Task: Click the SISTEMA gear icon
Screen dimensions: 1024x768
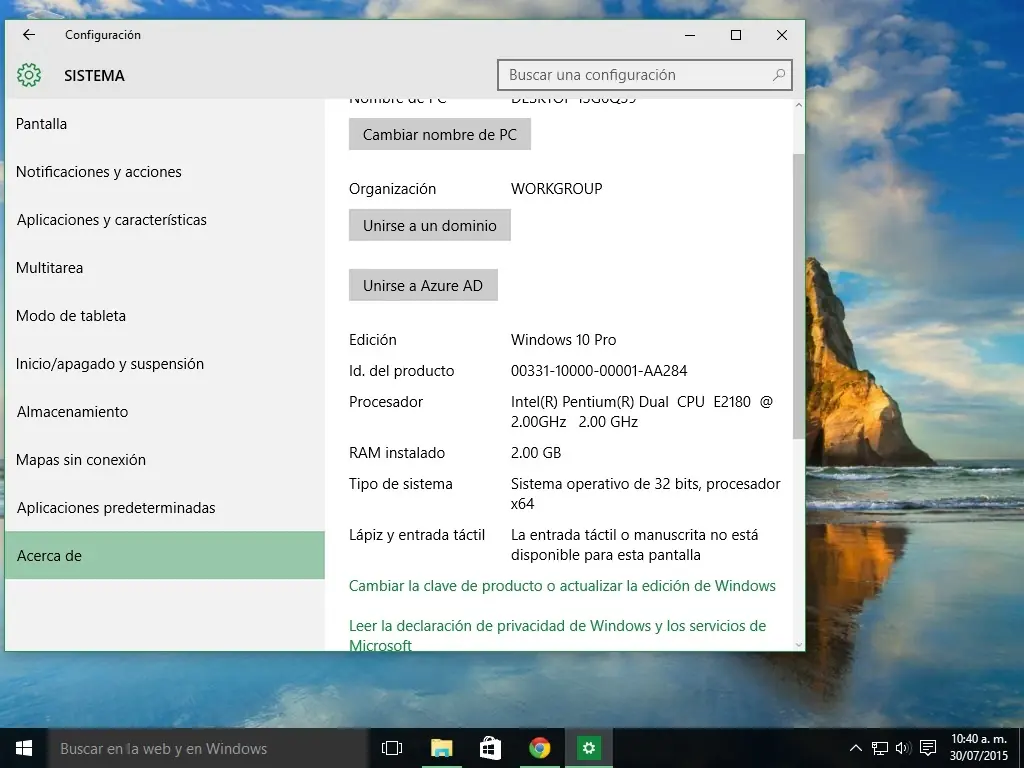Action: pyautogui.click(x=29, y=75)
